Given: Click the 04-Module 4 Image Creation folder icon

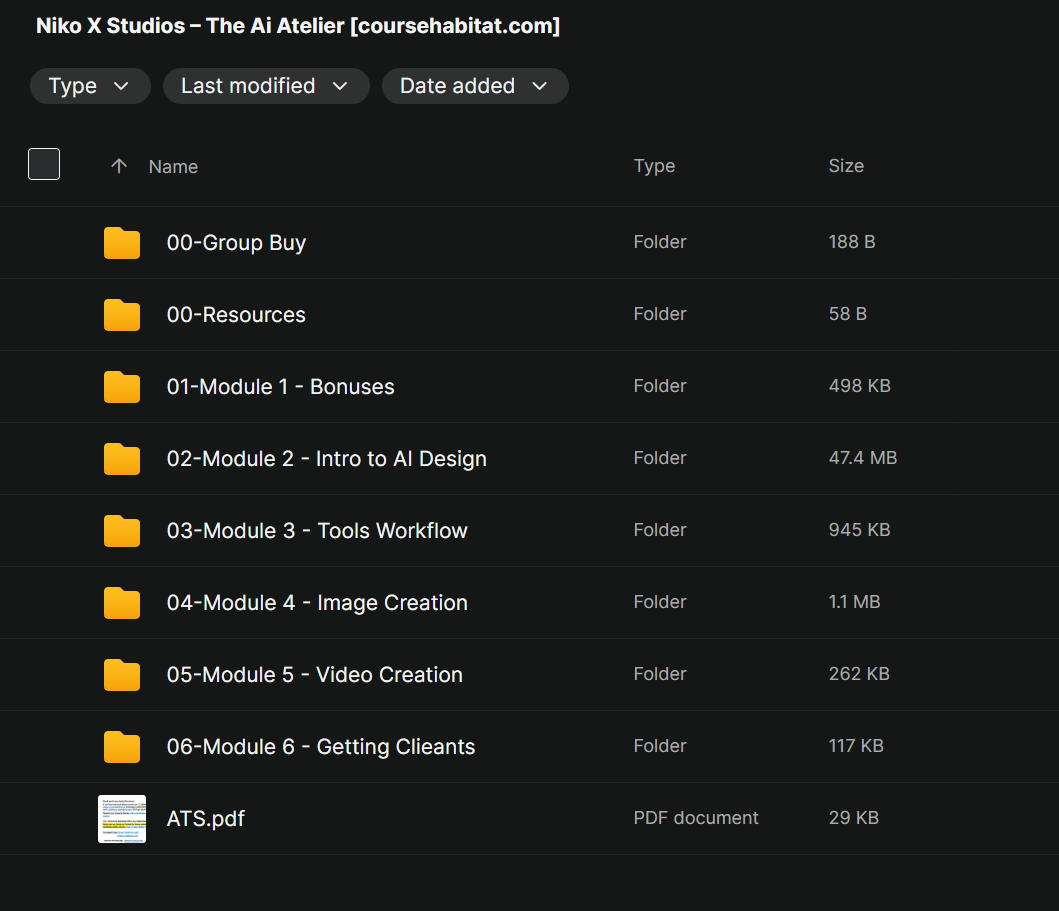Looking at the screenshot, I should pyautogui.click(x=122, y=603).
